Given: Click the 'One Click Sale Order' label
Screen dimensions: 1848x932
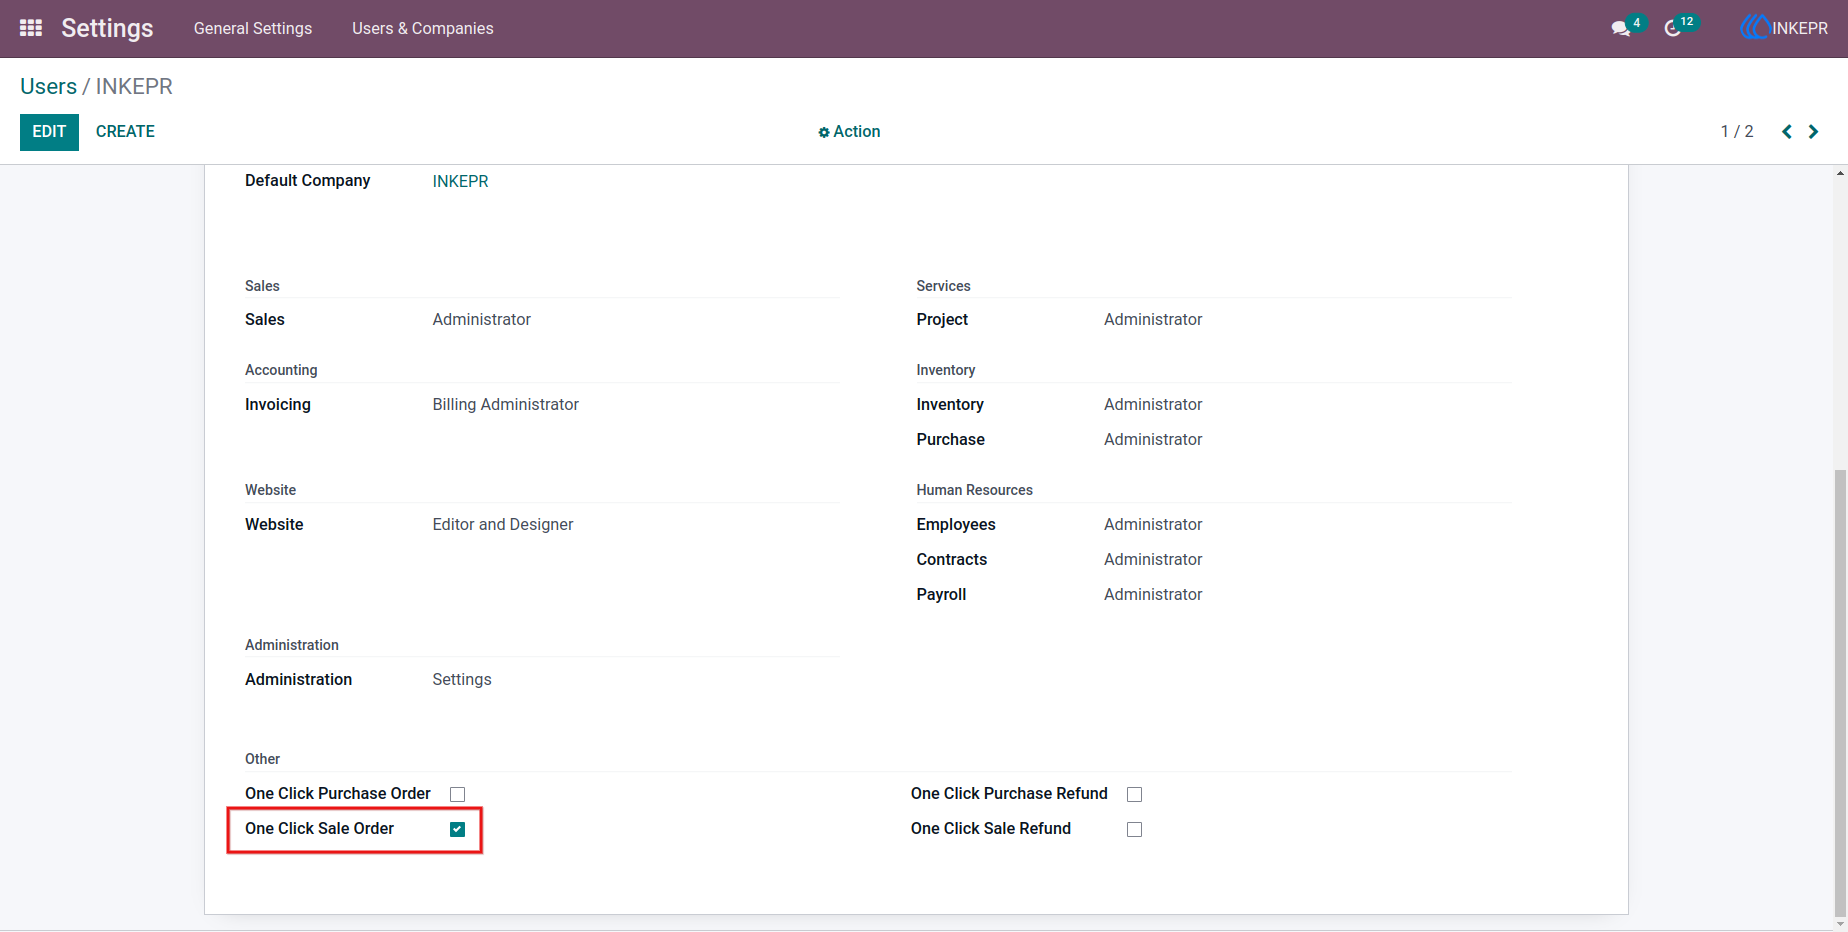Looking at the screenshot, I should 319,829.
